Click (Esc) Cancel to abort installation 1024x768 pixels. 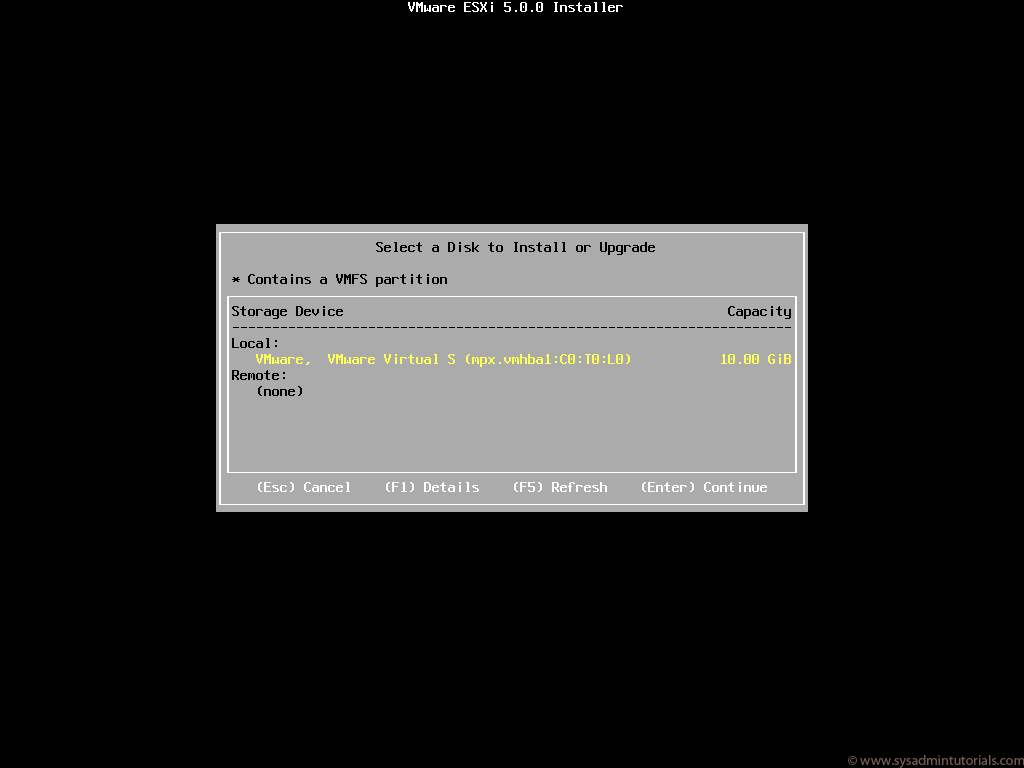[x=305, y=487]
